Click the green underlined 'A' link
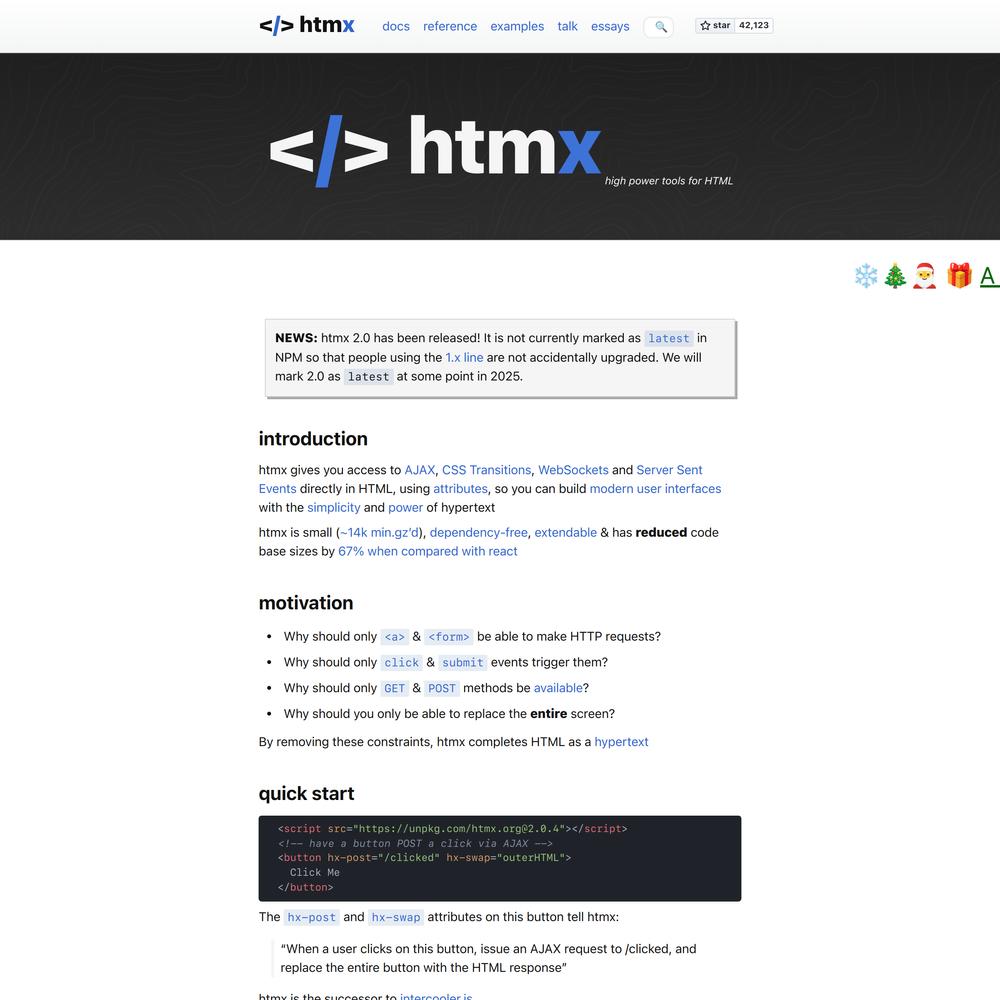The height and width of the screenshot is (1000, 1000). [989, 276]
